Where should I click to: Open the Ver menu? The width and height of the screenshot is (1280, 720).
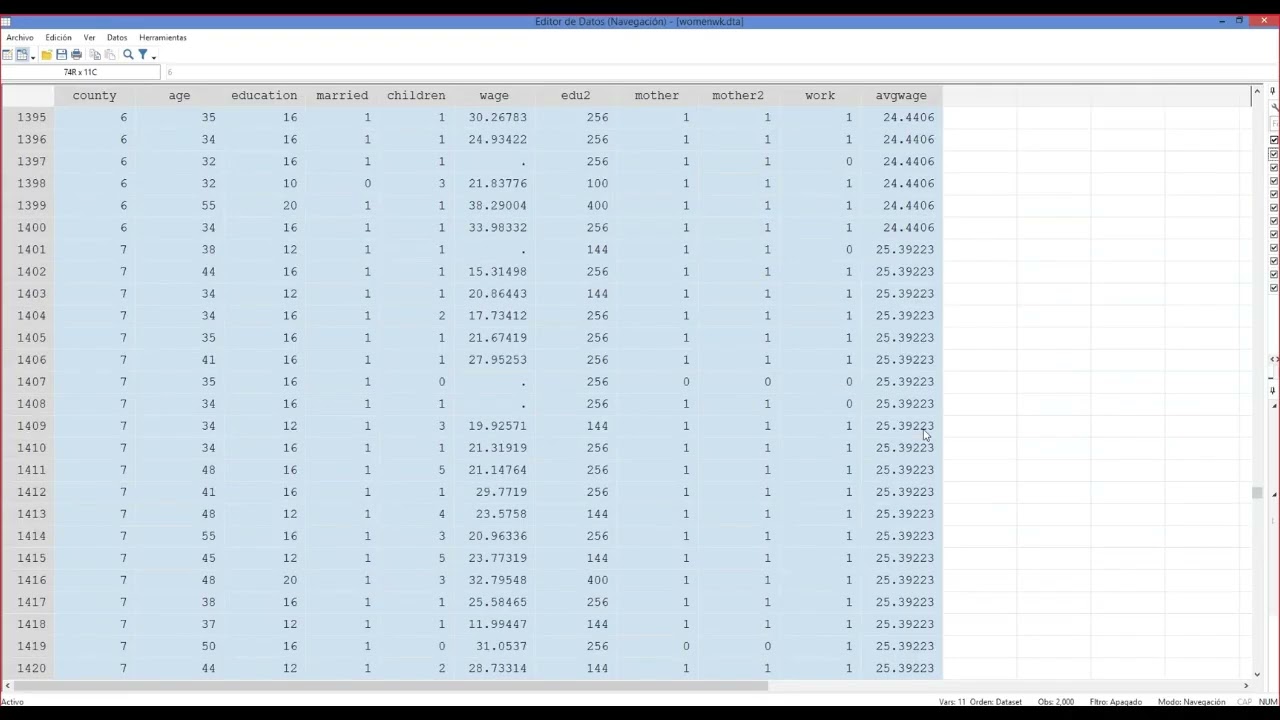tap(89, 37)
